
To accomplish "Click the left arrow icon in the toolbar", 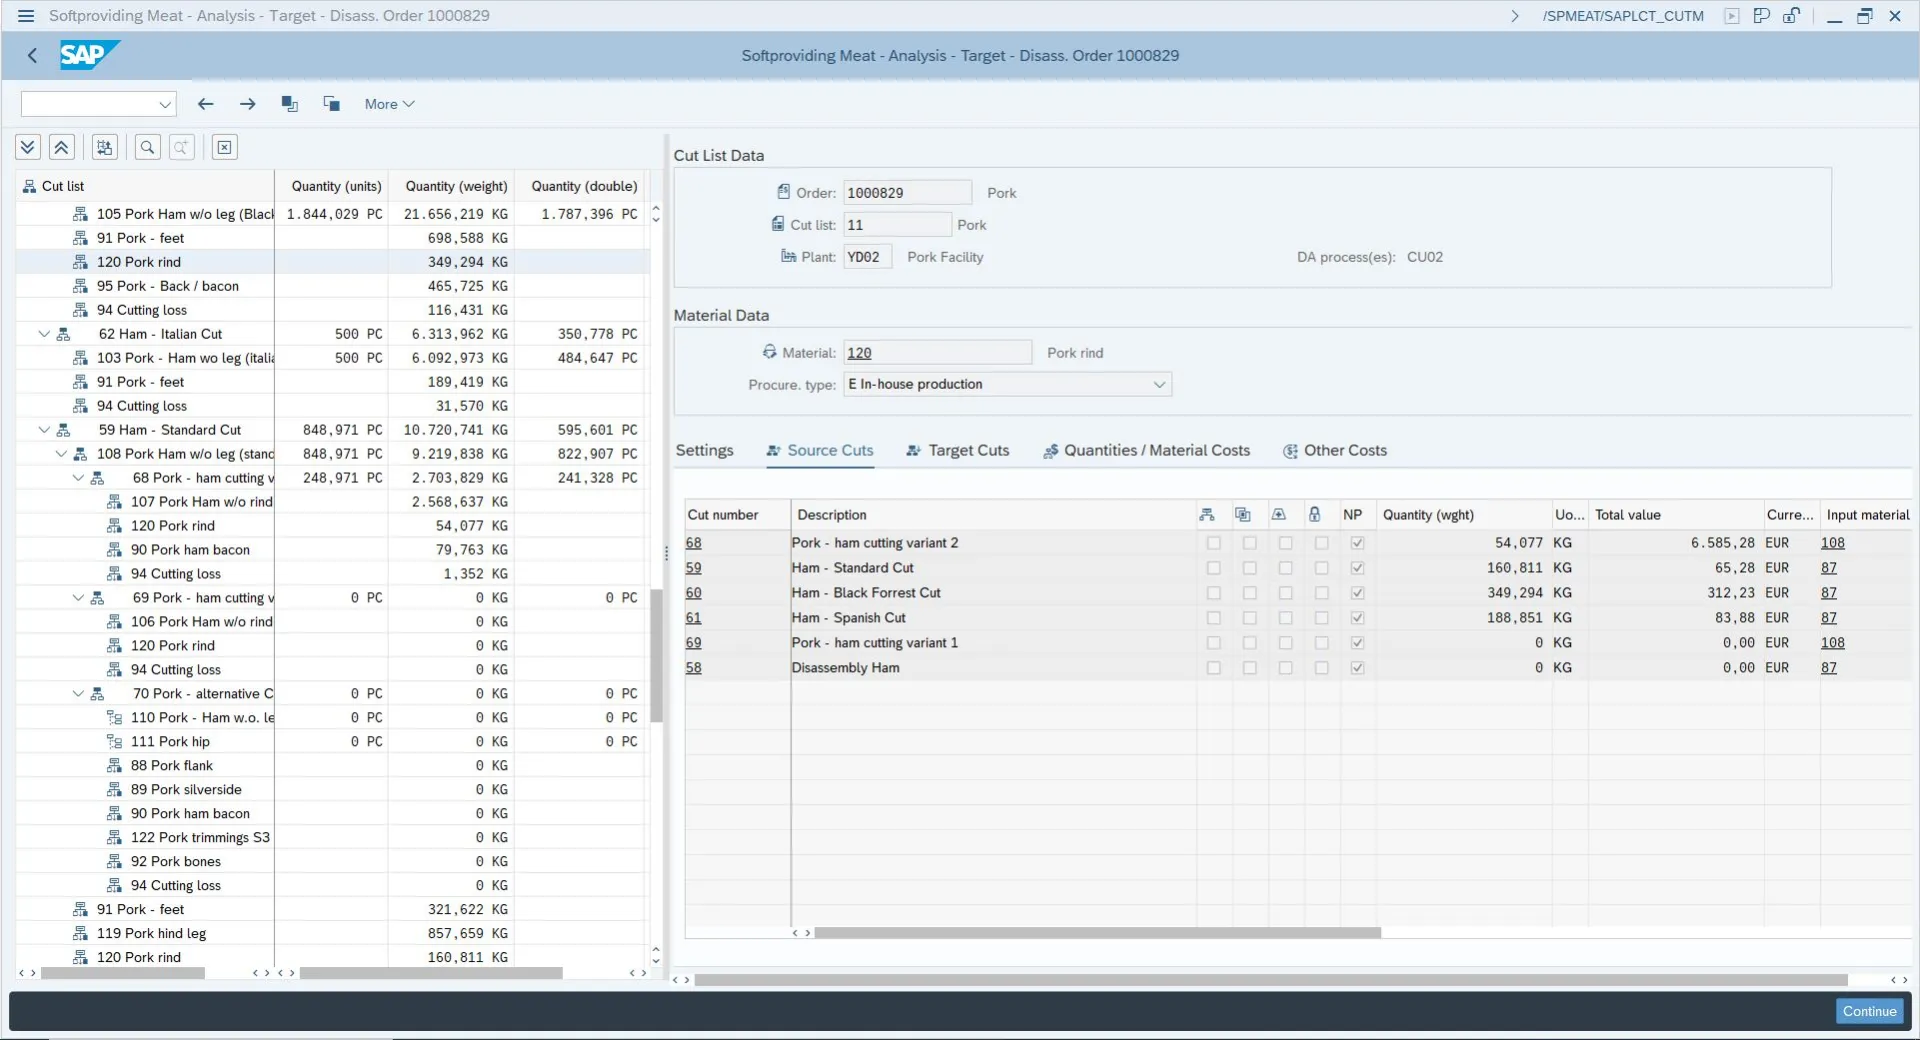I will (x=206, y=104).
